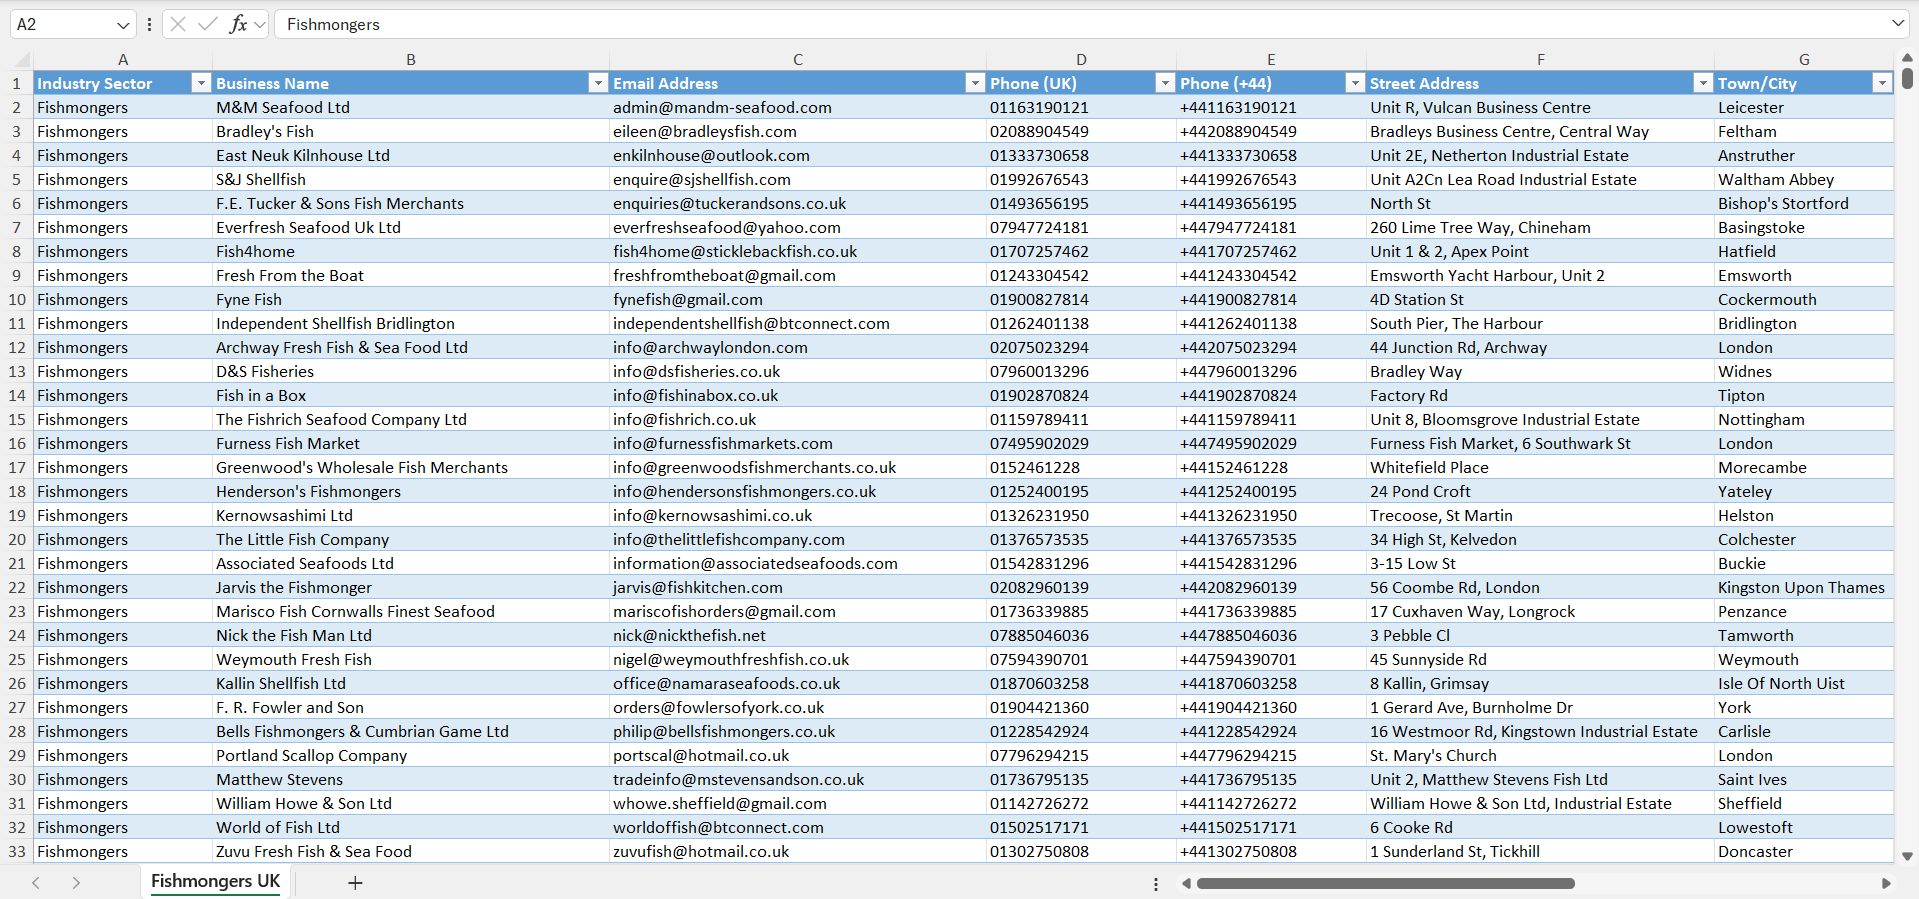1919x899 pixels.
Task: Select the Fishmongers UK sheet tab
Action: pos(215,881)
